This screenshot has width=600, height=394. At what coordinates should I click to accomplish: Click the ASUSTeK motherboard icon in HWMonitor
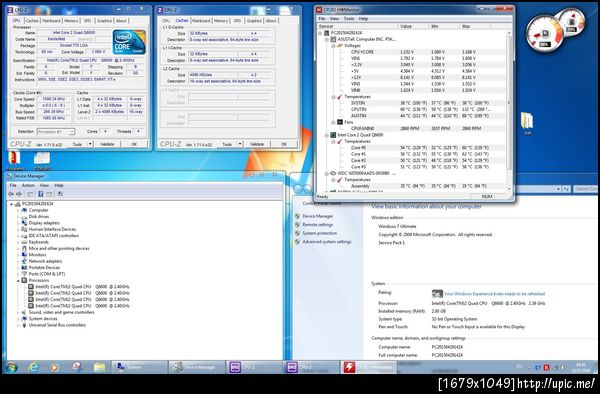[333, 39]
